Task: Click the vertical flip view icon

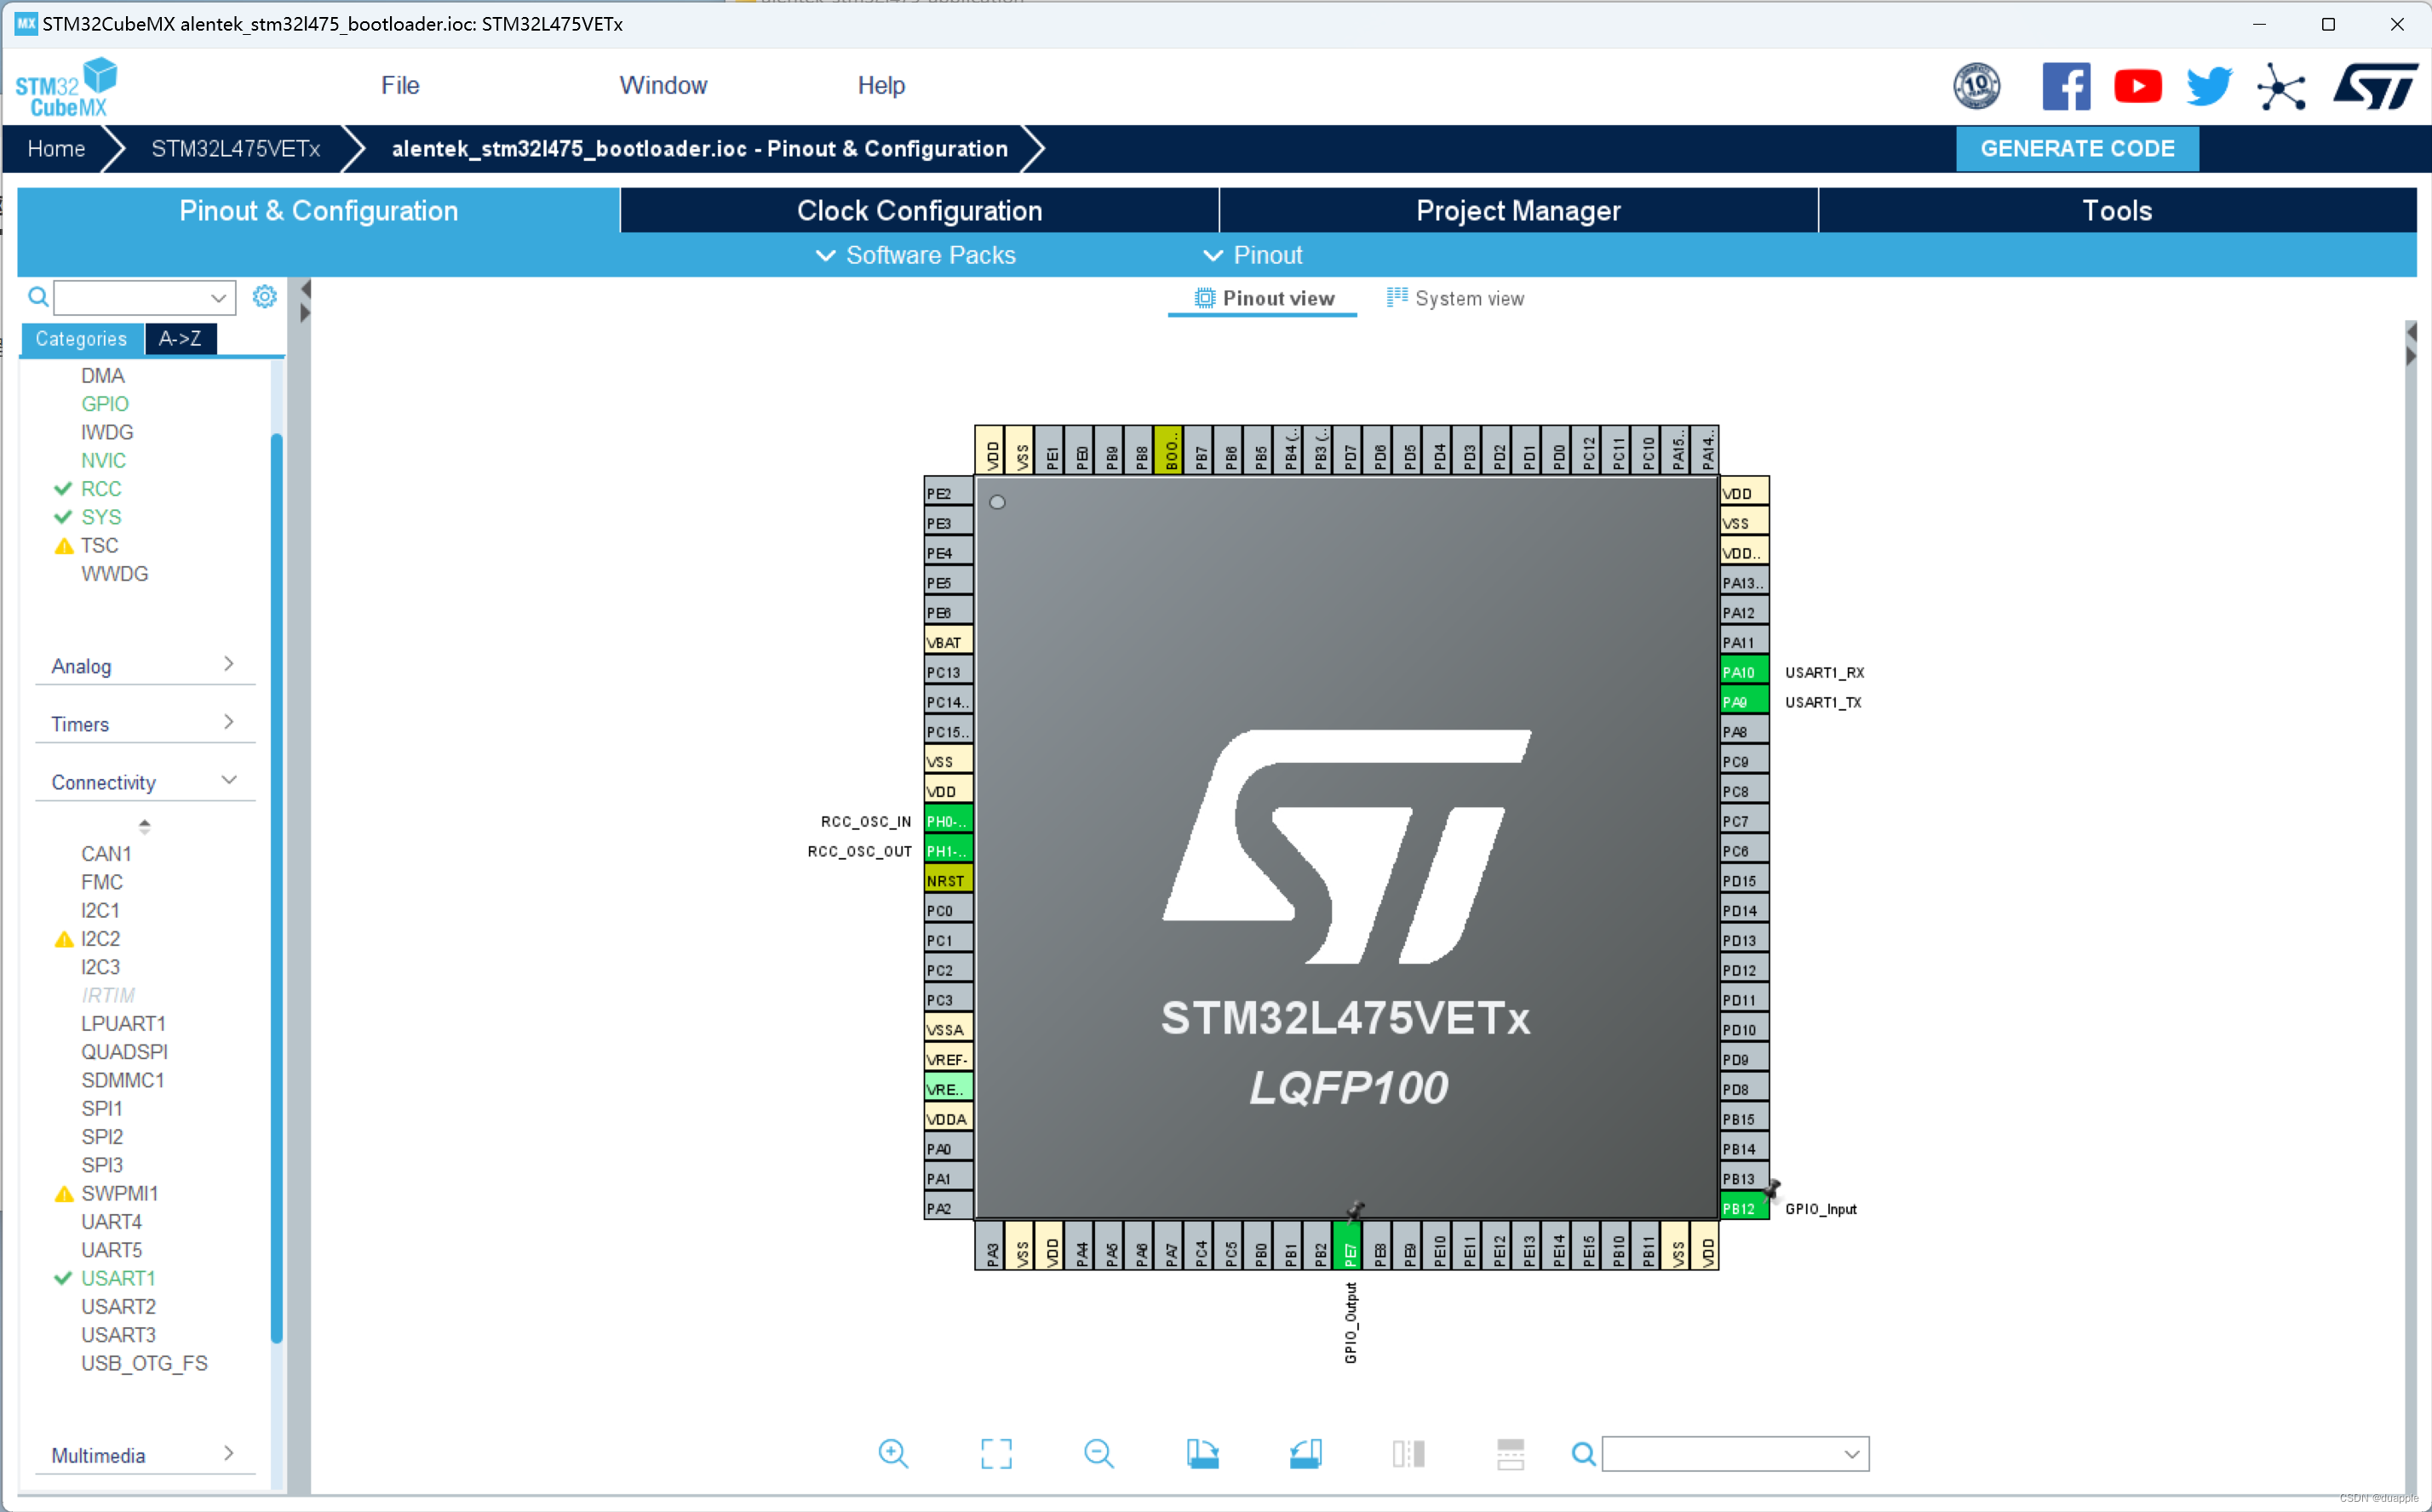Action: [x=1408, y=1453]
